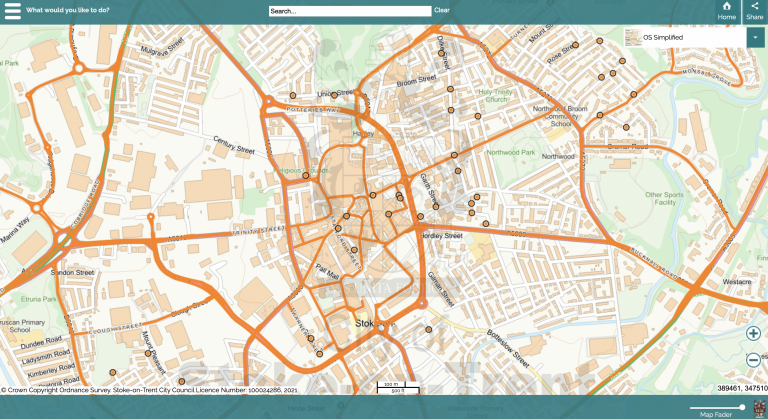The height and width of the screenshot is (419, 768).
Task: Click the Share icon button
Action: pyautogui.click(x=755, y=11)
